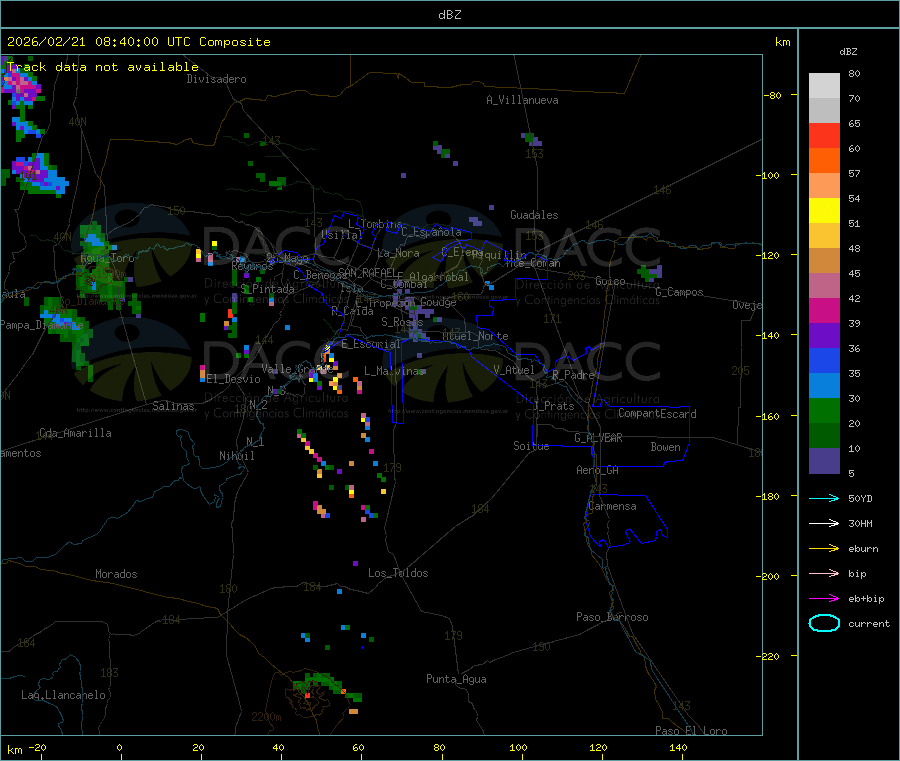The height and width of the screenshot is (761, 900).
Task: Click the 65 dBZ gray swatch
Action: pos(824,111)
